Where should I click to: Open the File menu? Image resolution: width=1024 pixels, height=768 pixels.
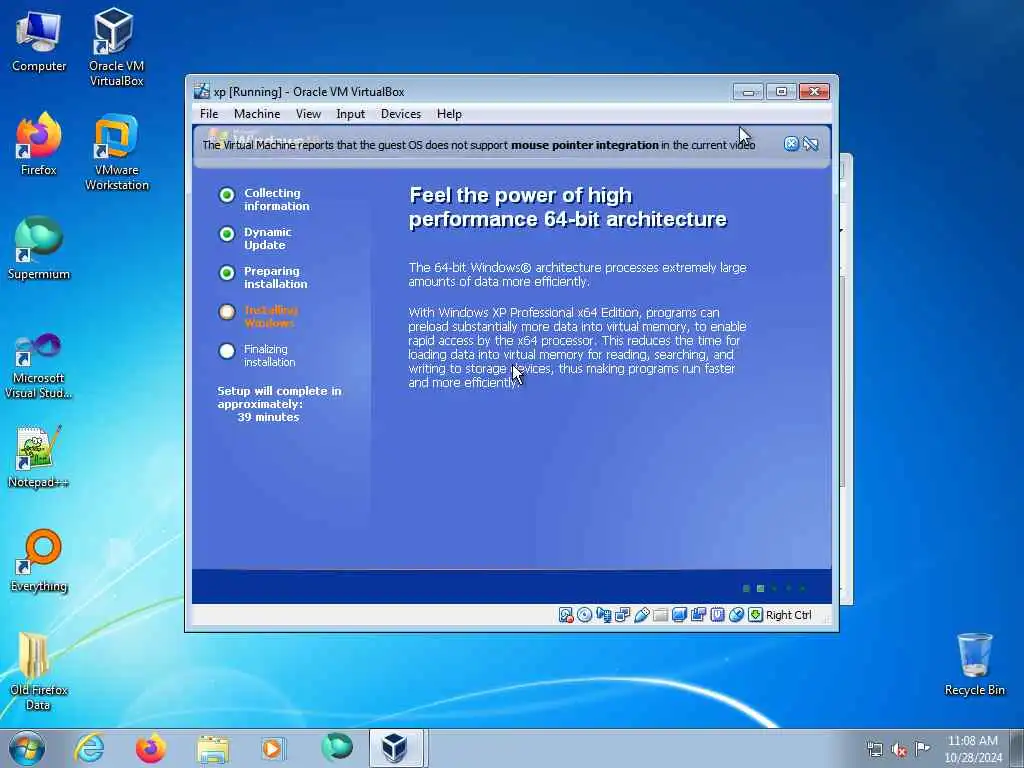click(209, 114)
